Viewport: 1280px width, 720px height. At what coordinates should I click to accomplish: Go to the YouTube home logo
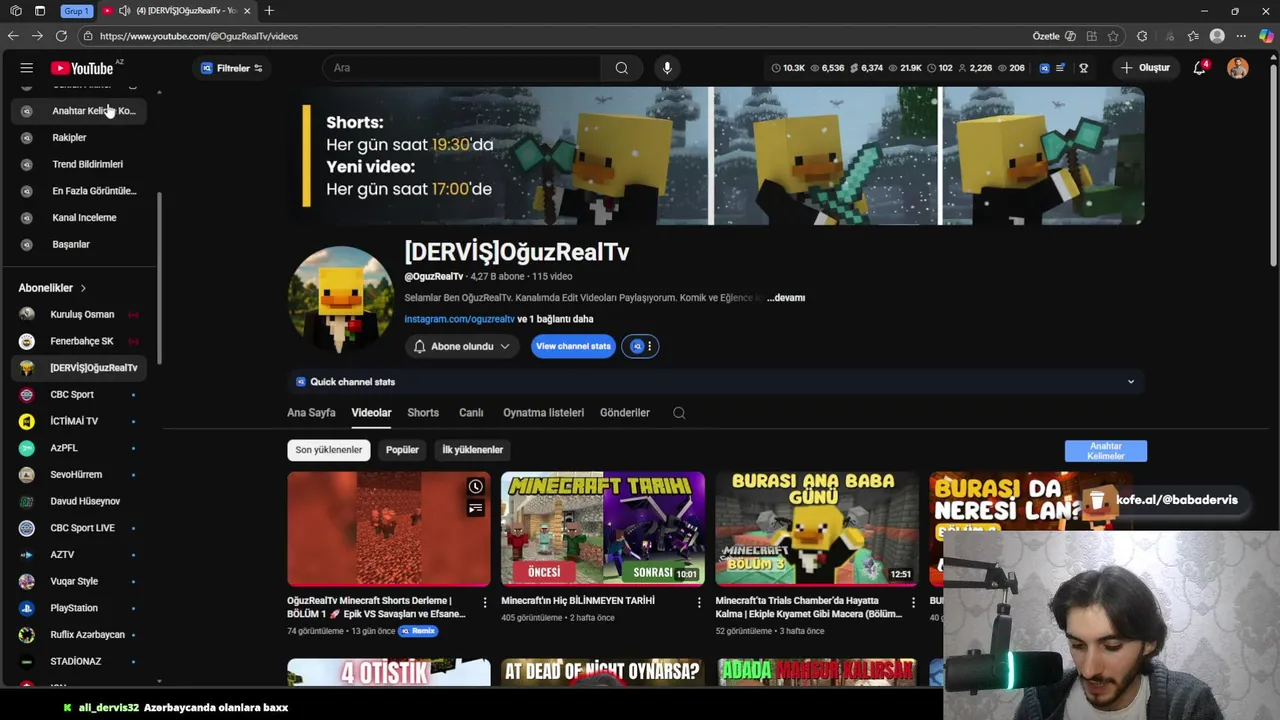[x=83, y=68]
